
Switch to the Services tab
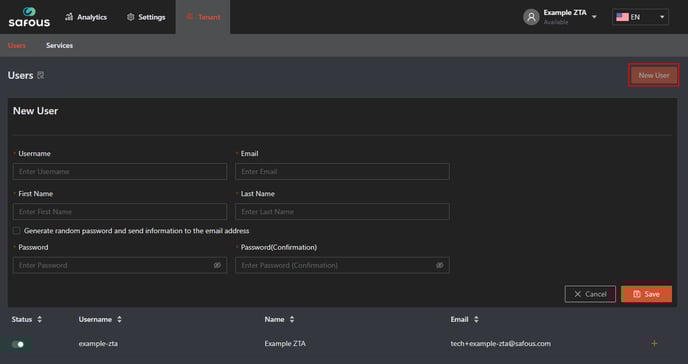coord(59,45)
